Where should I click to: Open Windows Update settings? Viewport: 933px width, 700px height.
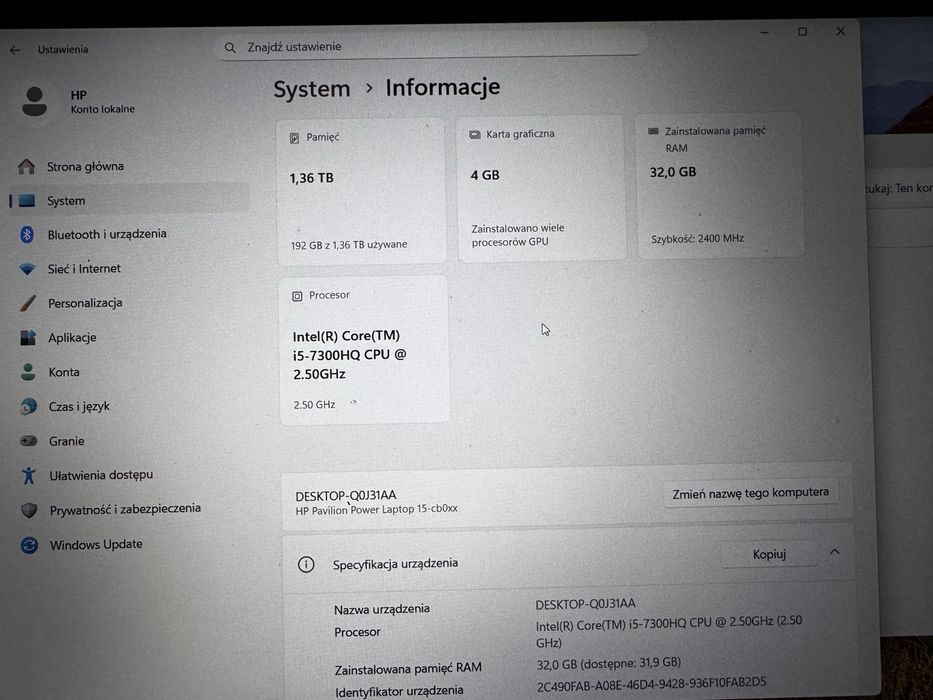pyautogui.click(x=96, y=545)
